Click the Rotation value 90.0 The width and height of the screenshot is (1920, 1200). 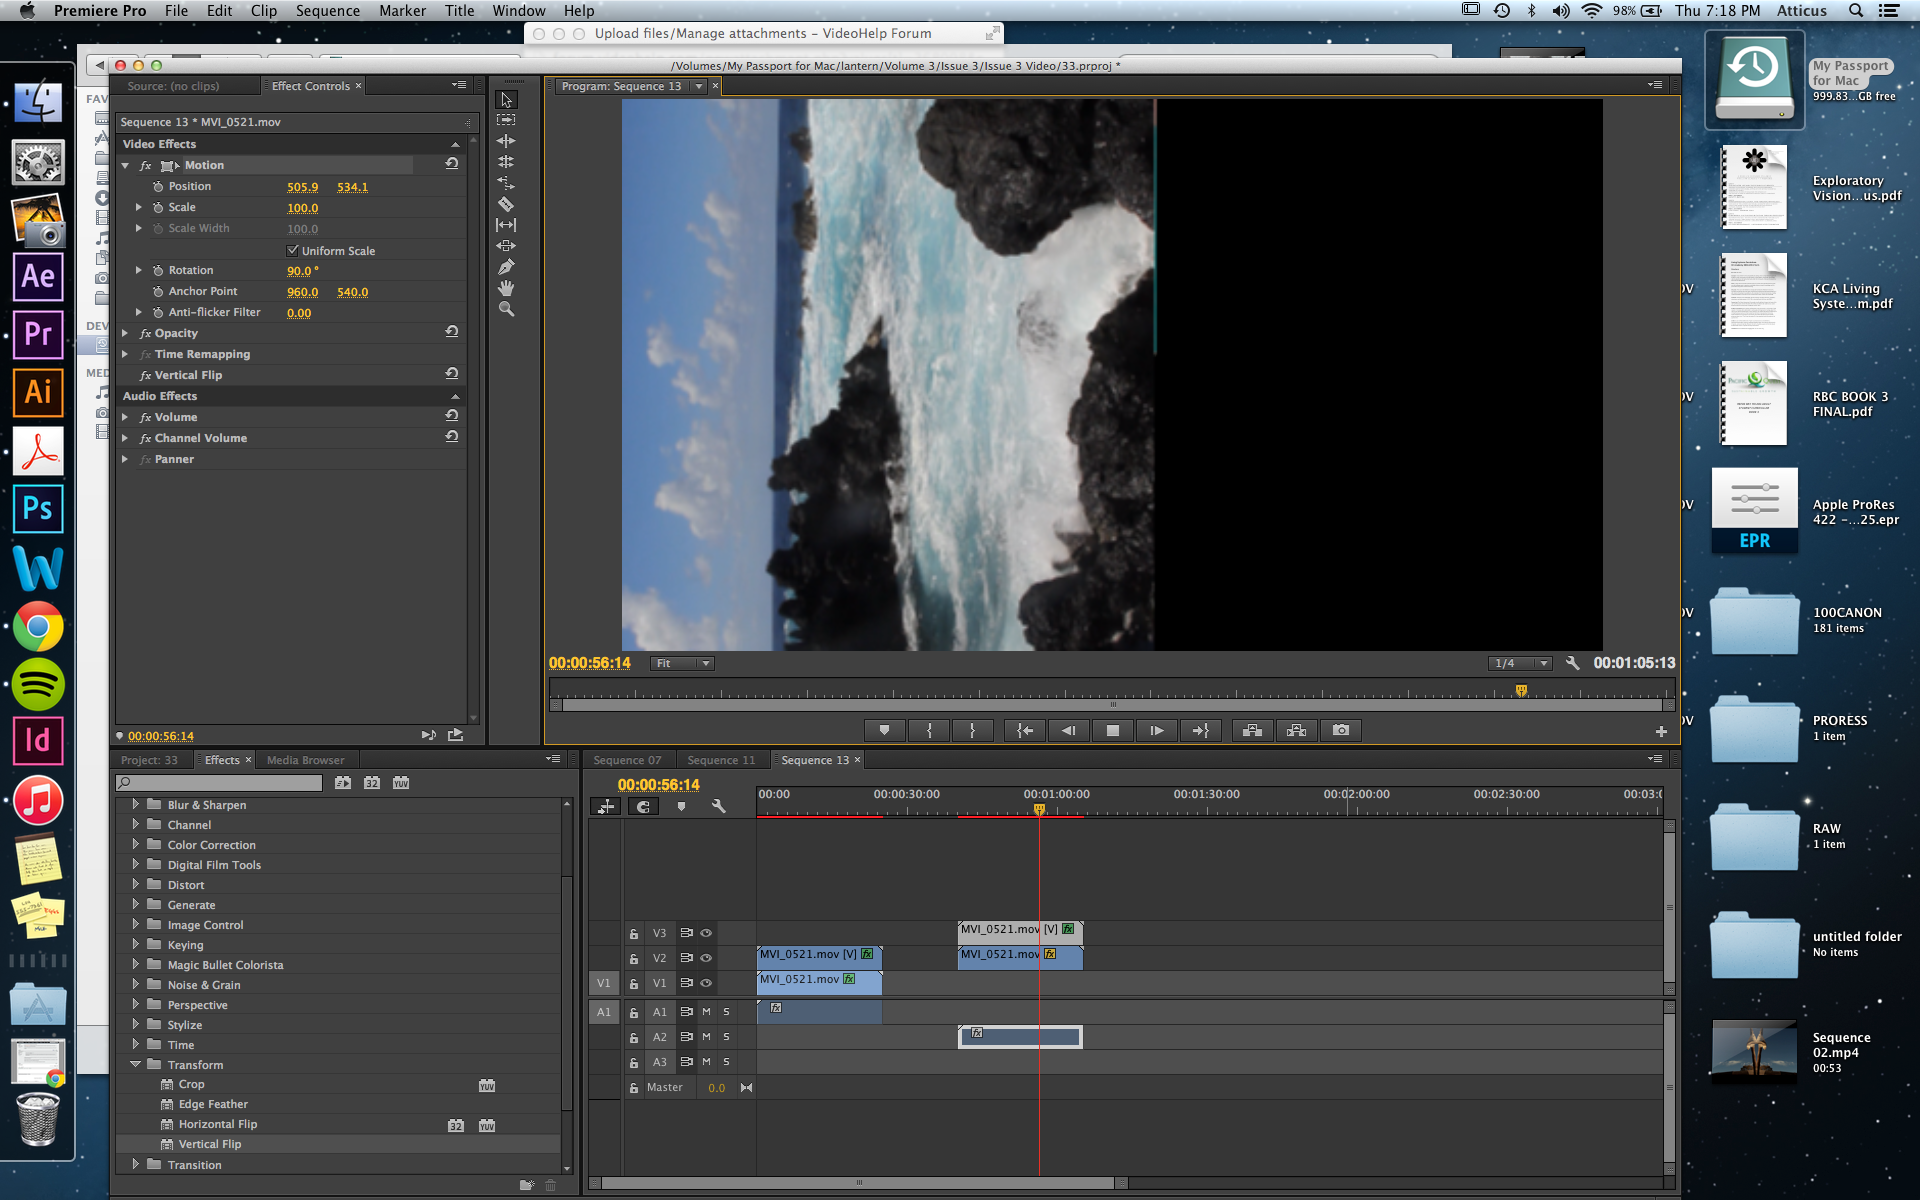point(299,271)
